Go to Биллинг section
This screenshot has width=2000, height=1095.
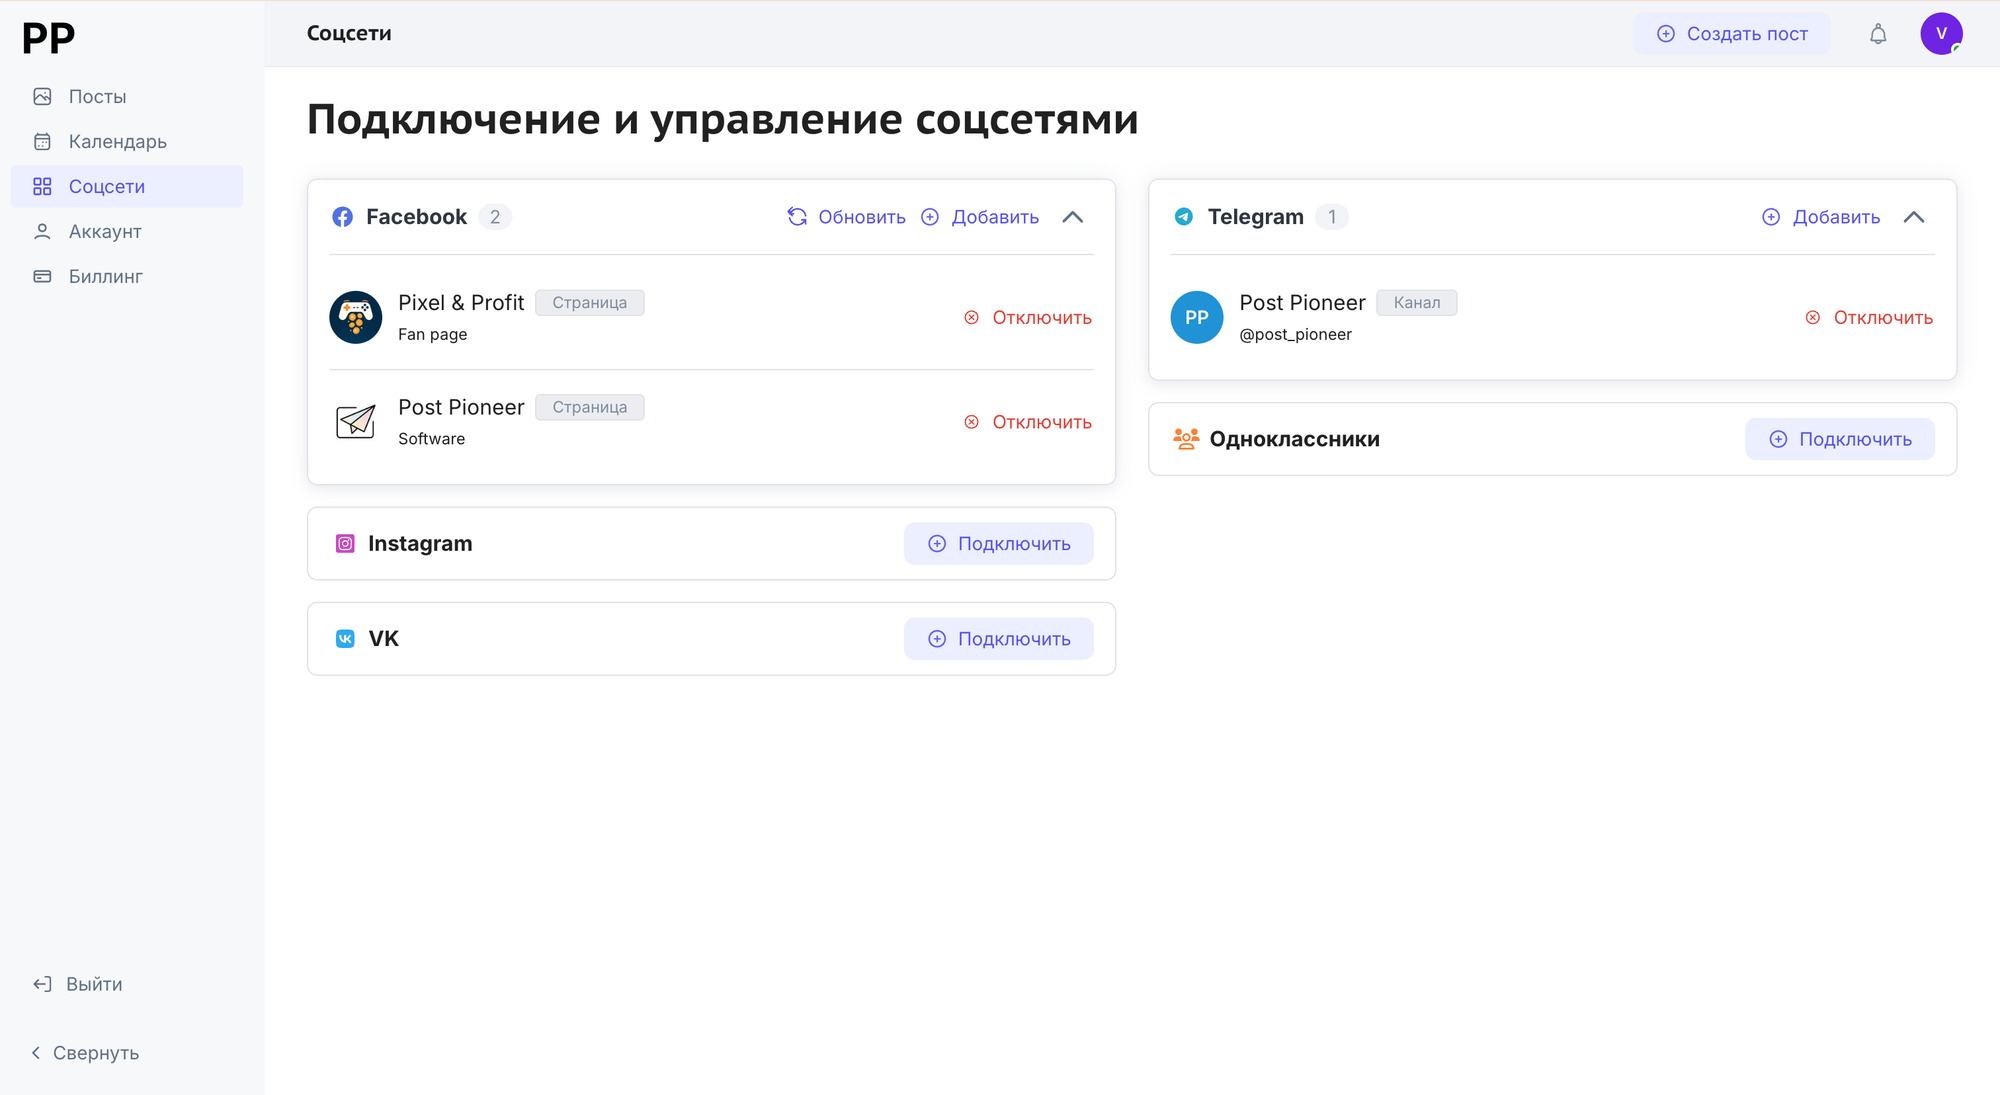click(x=105, y=277)
